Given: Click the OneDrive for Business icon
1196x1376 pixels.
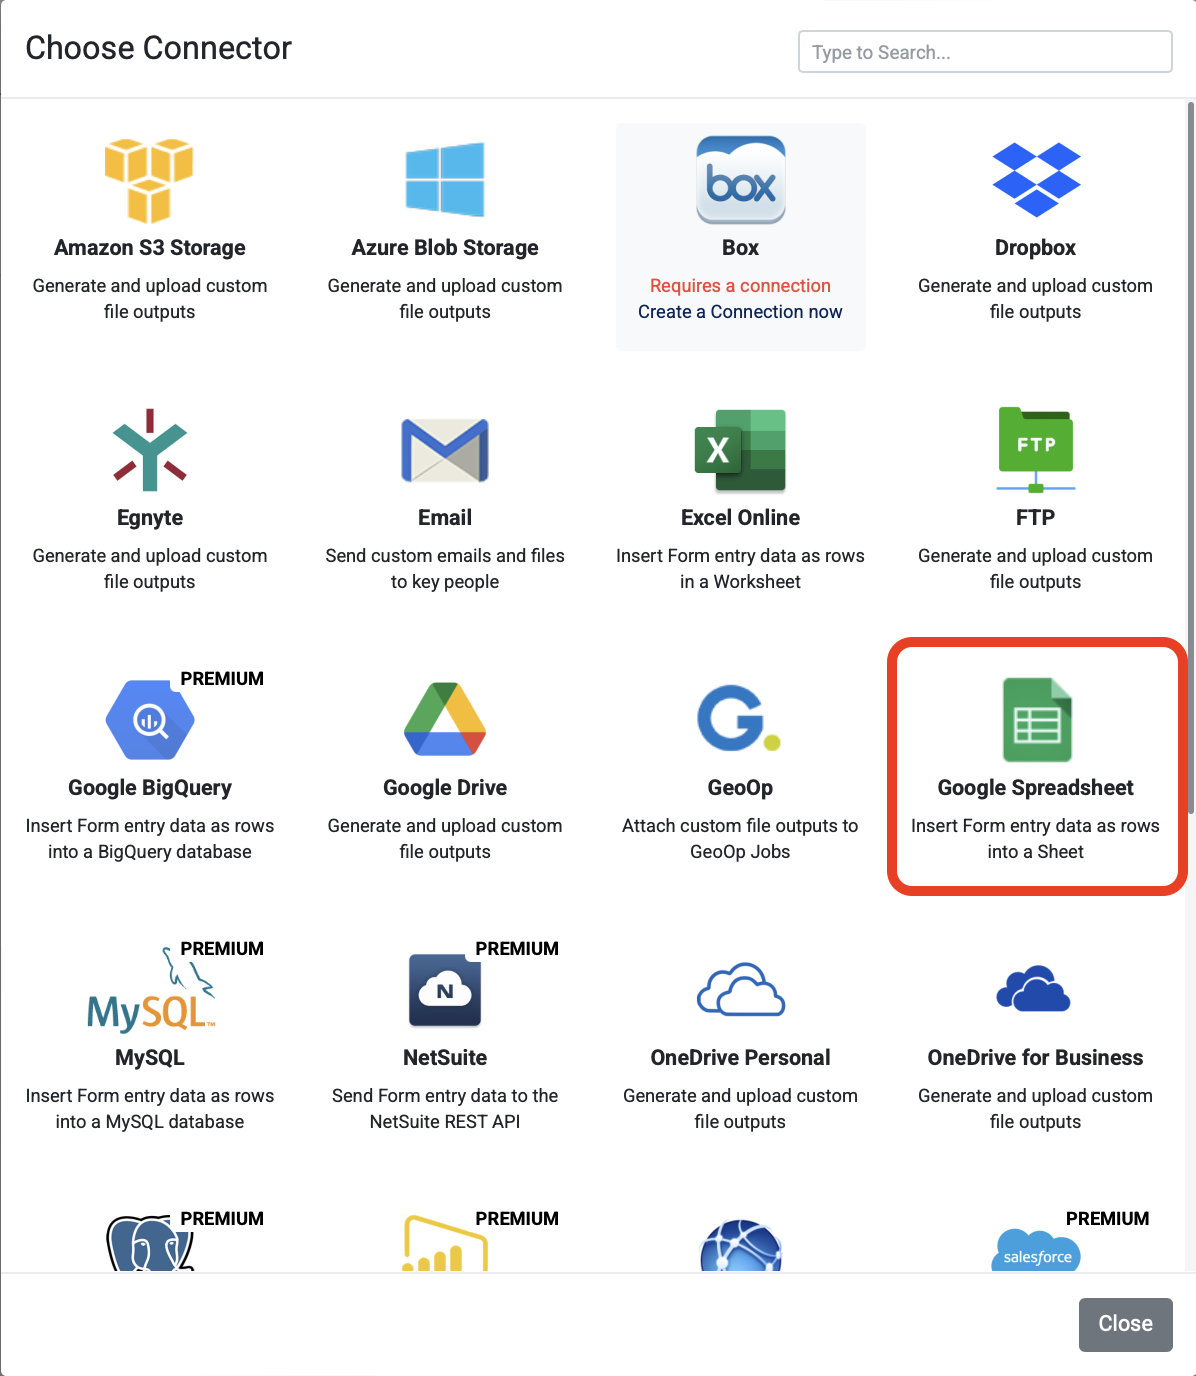Looking at the screenshot, I should (x=1034, y=989).
